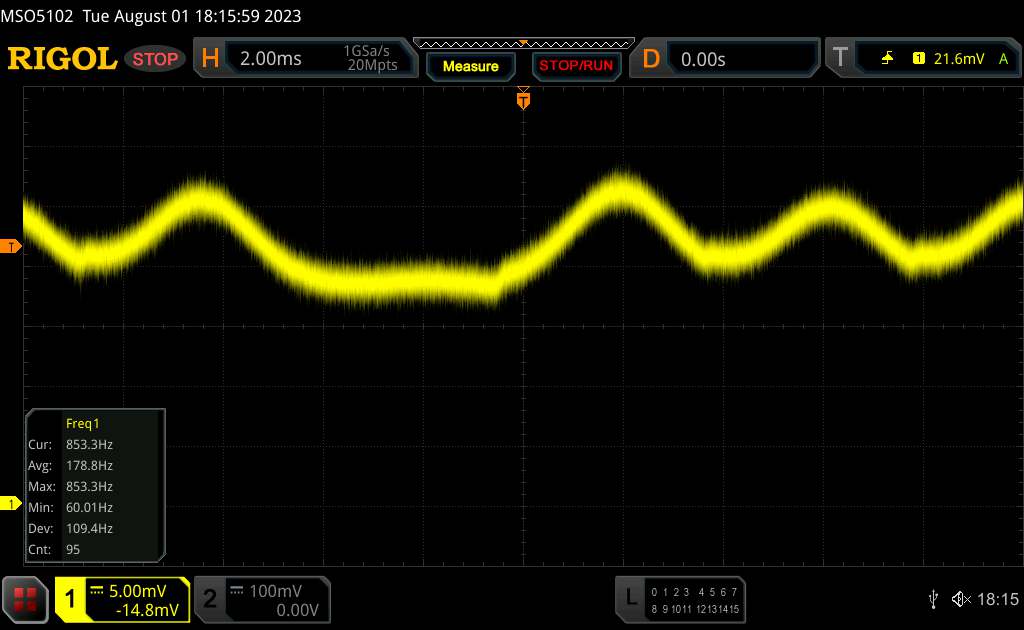Click the yellow channel 1 ground marker

(11, 503)
